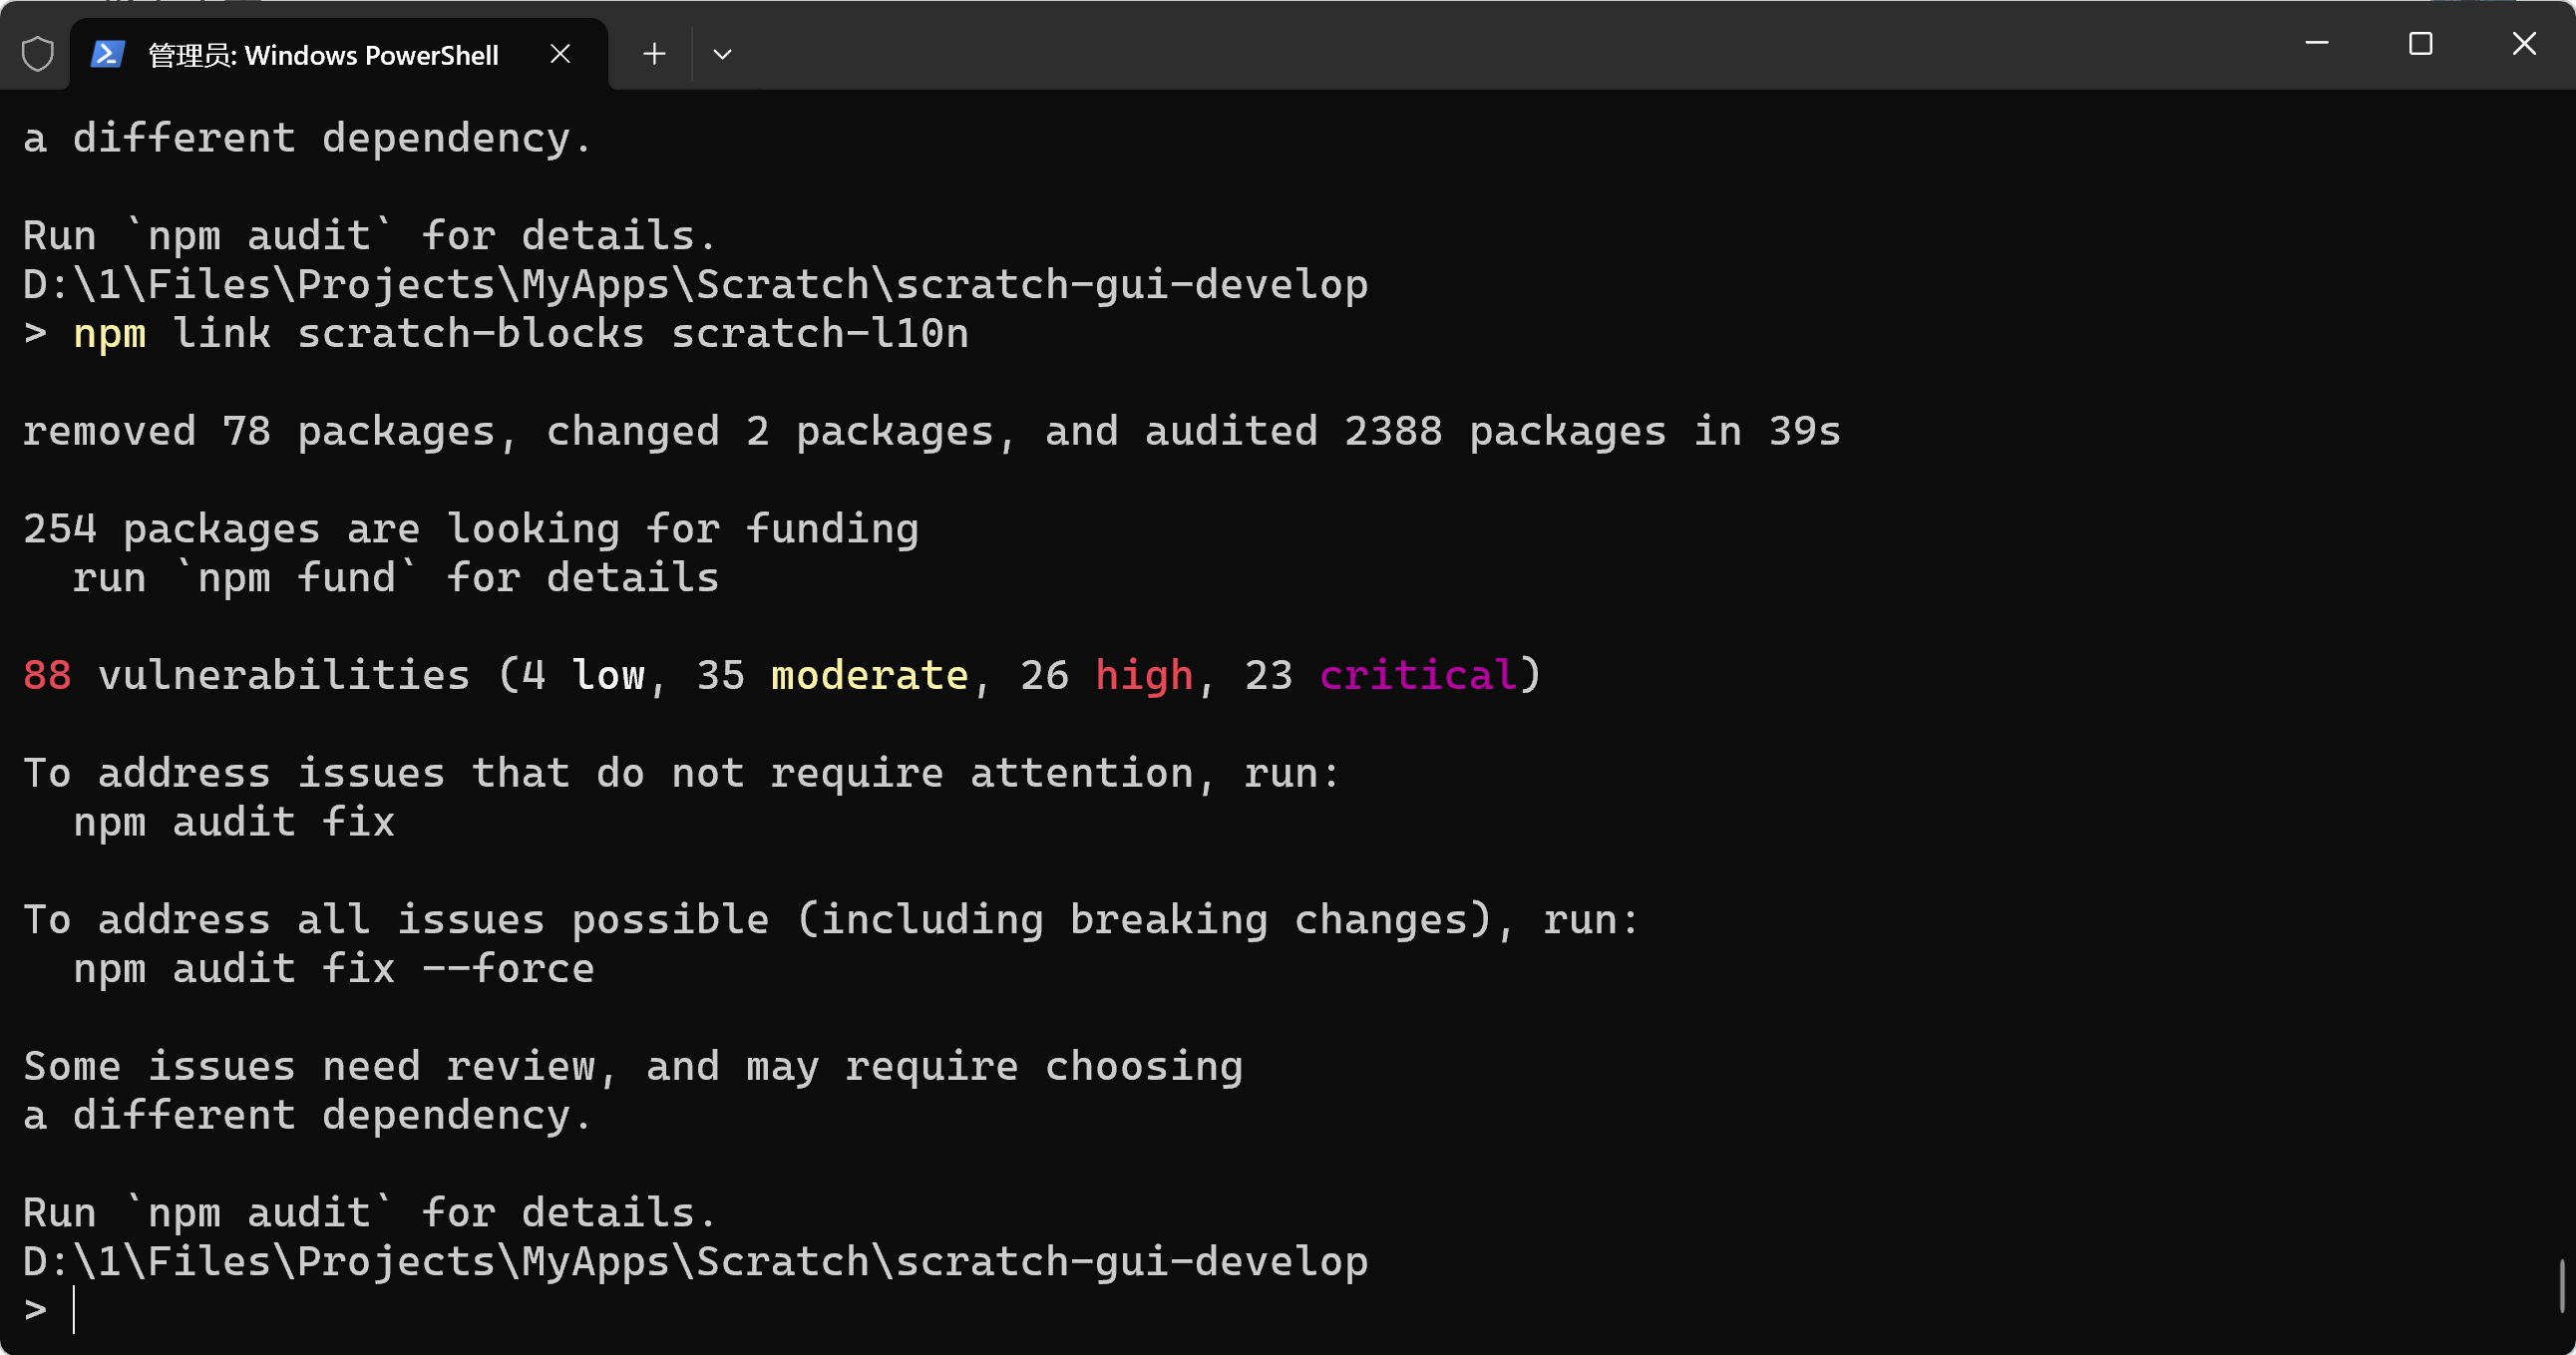Click the magenta critical severity word
This screenshot has width=2576, height=1355.
pos(1417,676)
